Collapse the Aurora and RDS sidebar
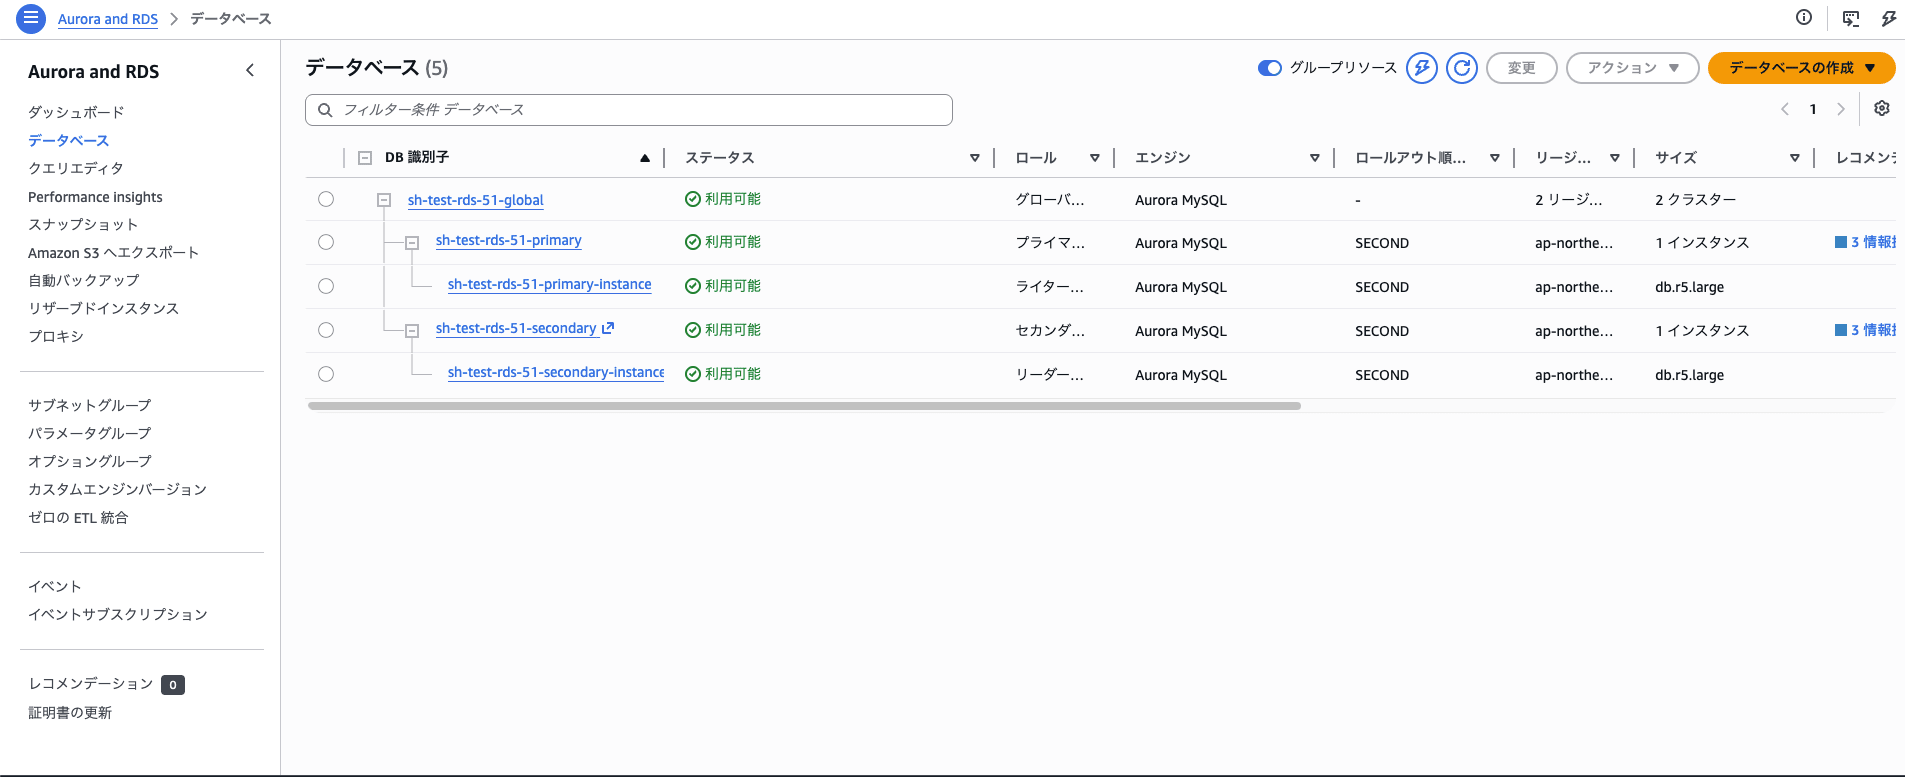The image size is (1905, 777). click(250, 70)
